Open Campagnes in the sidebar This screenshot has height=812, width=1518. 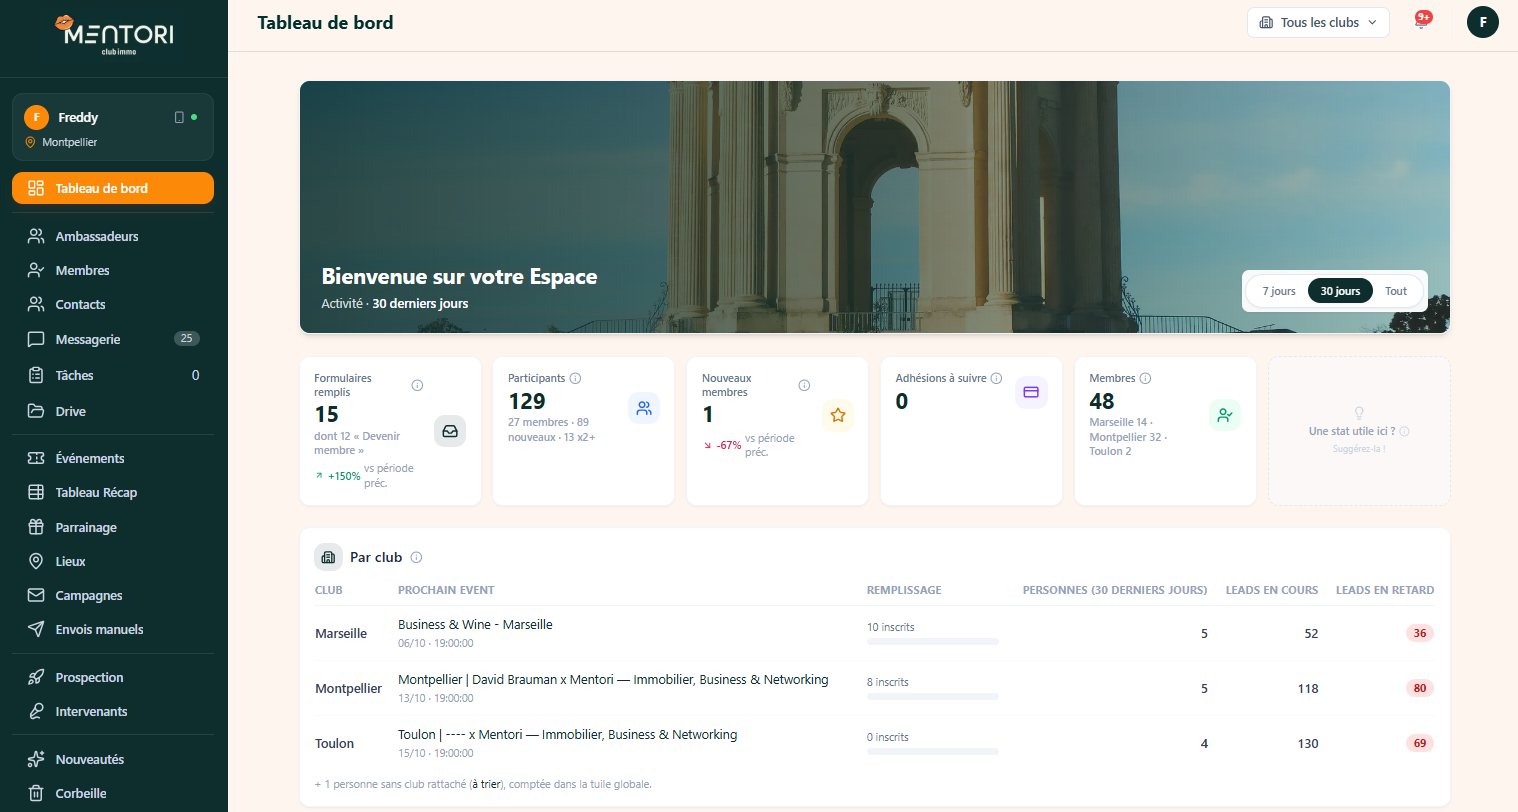[113, 595]
